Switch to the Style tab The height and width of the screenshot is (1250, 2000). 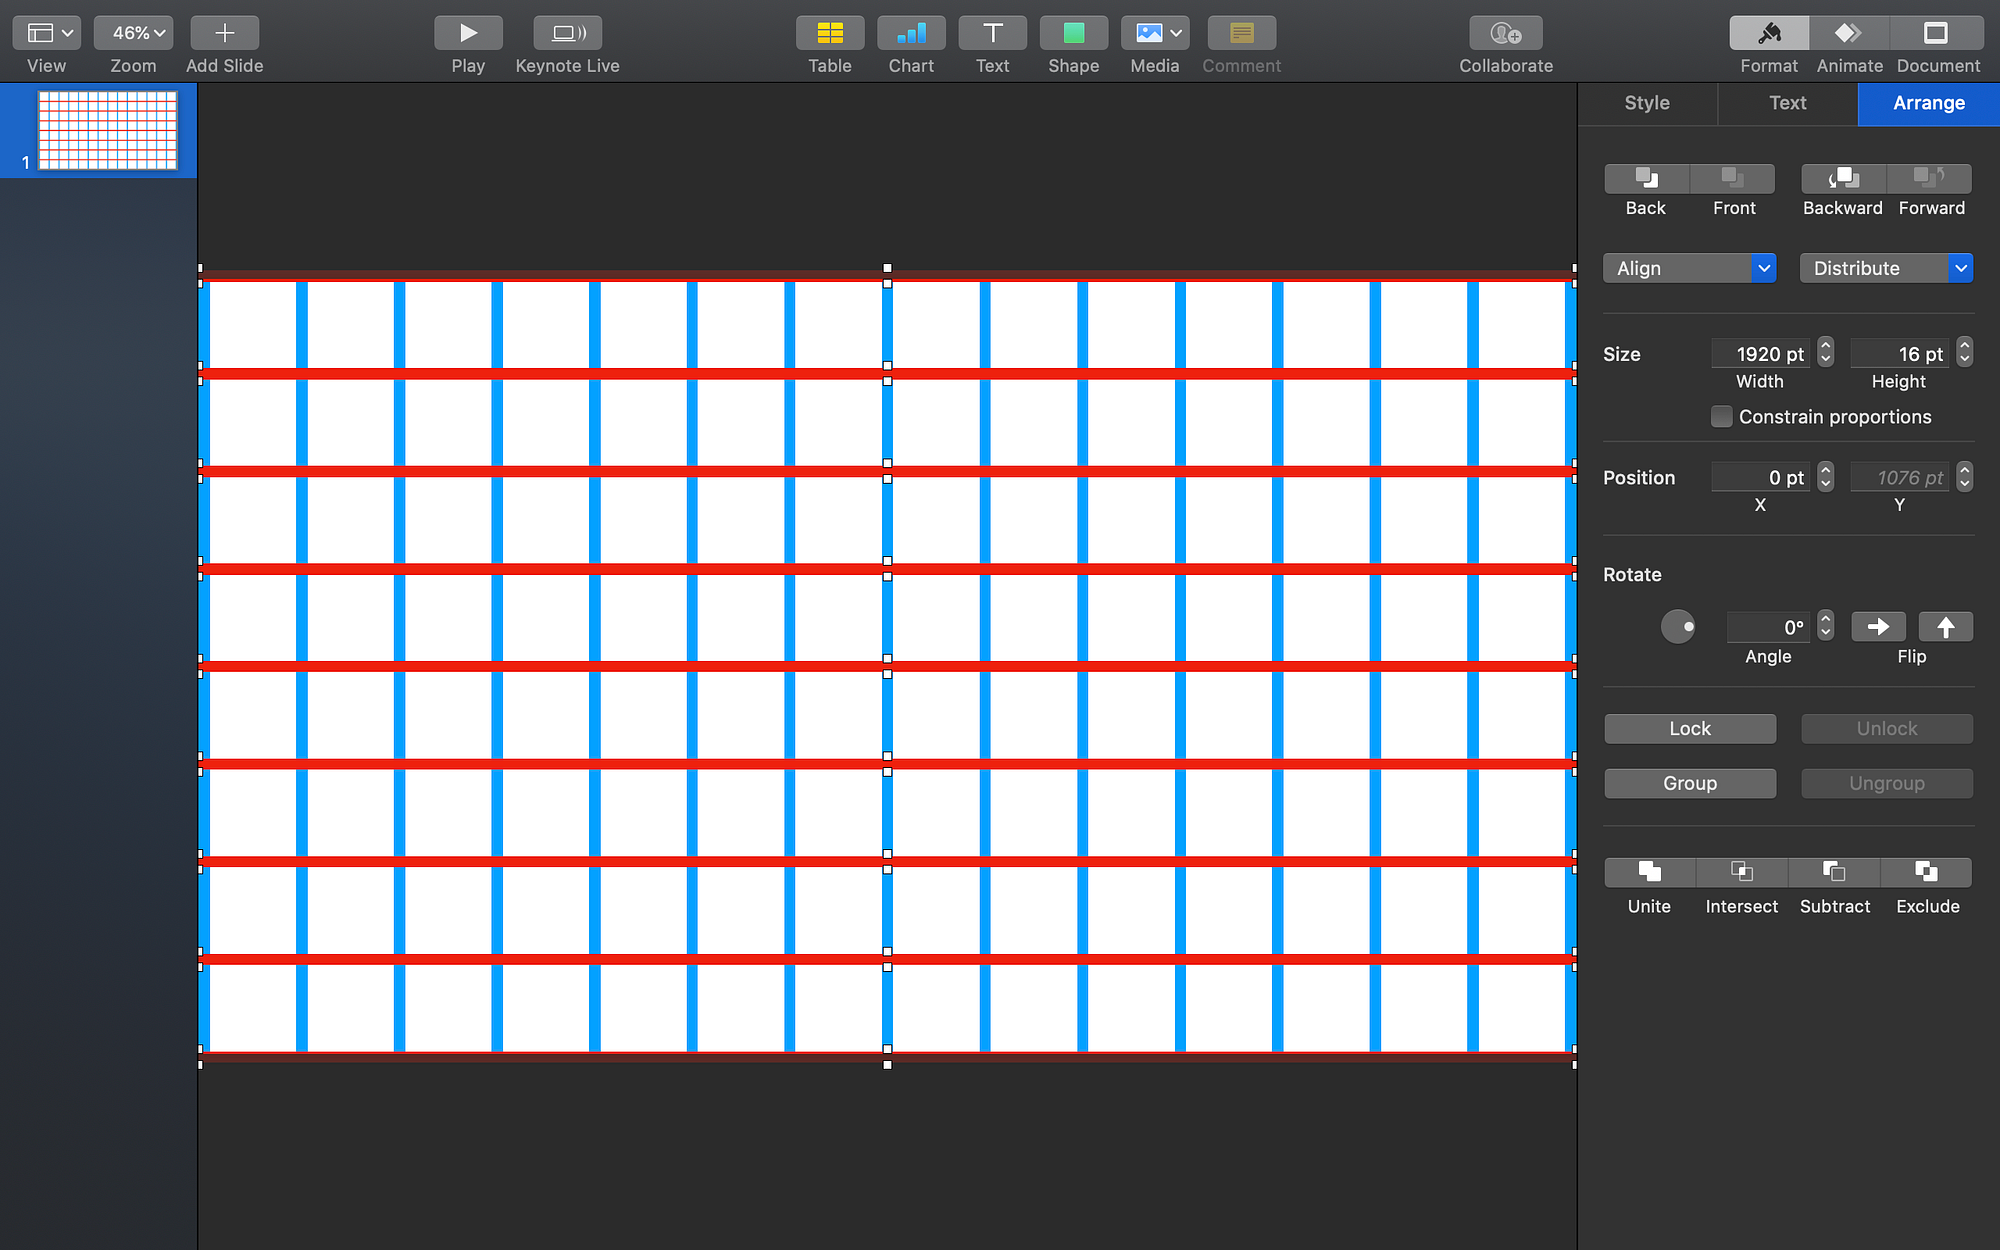coord(1647,103)
